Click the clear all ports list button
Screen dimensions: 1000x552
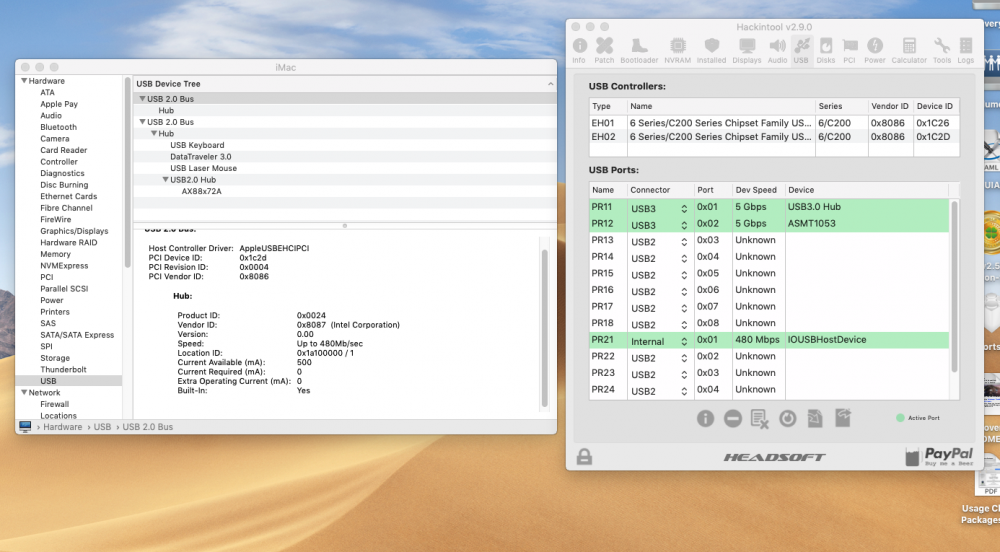click(x=760, y=419)
